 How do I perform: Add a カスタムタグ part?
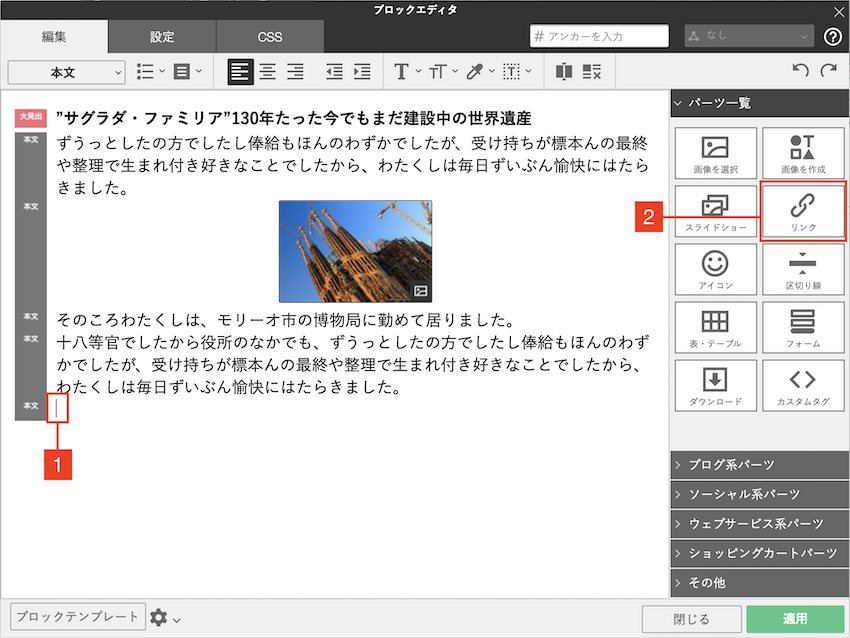pos(803,385)
